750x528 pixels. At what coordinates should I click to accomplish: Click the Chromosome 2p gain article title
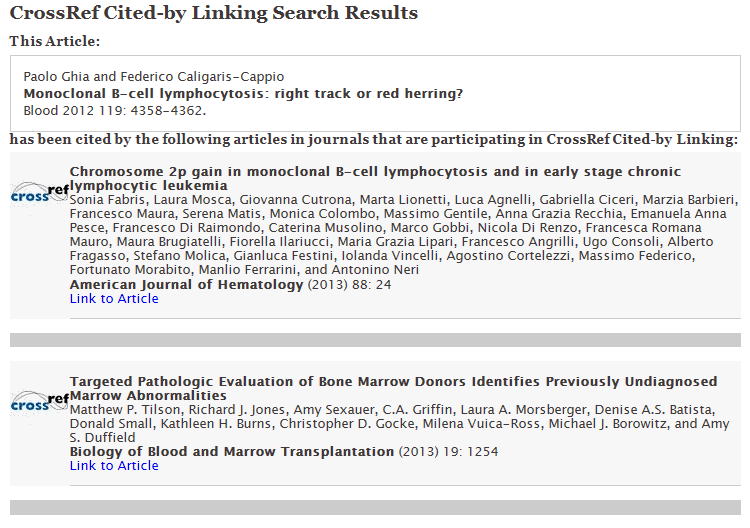point(375,178)
